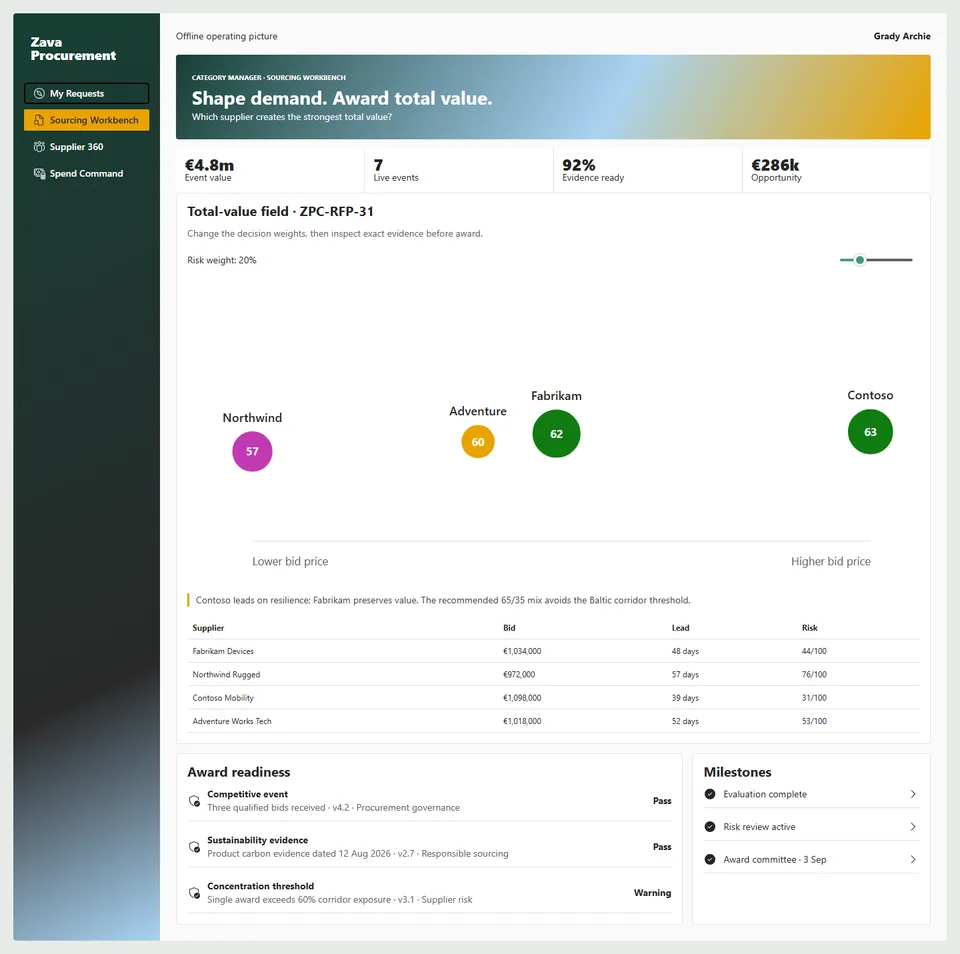Select the Northwind 57 bubble
Screen dimensions: 960x954
tap(252, 451)
